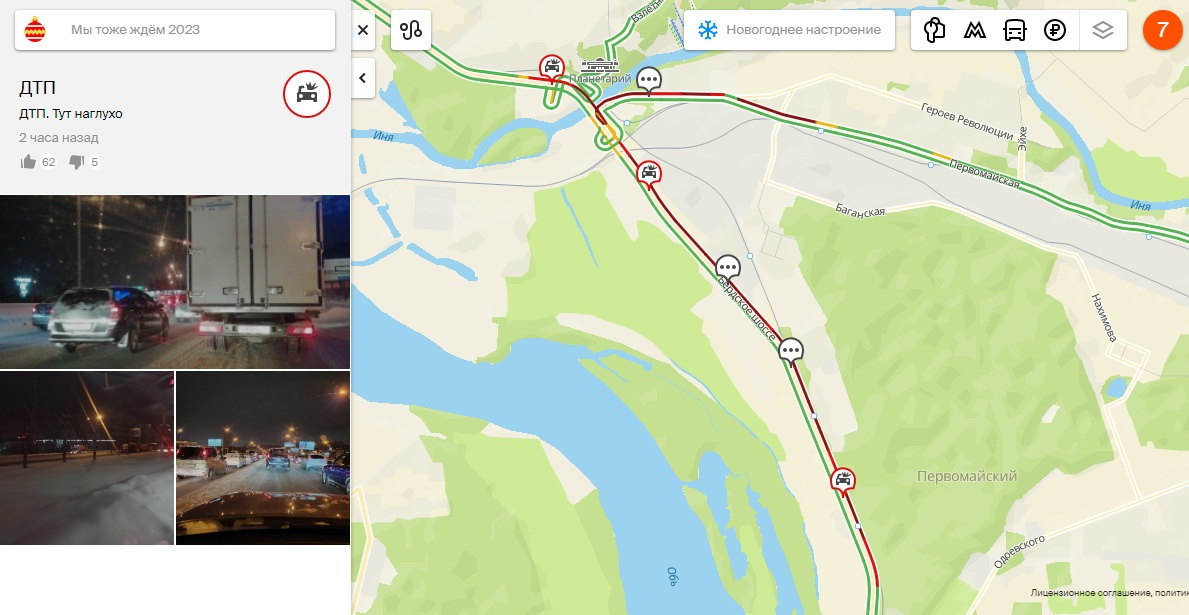Open the large truck accident photo
The height and width of the screenshot is (615, 1189).
(175, 282)
